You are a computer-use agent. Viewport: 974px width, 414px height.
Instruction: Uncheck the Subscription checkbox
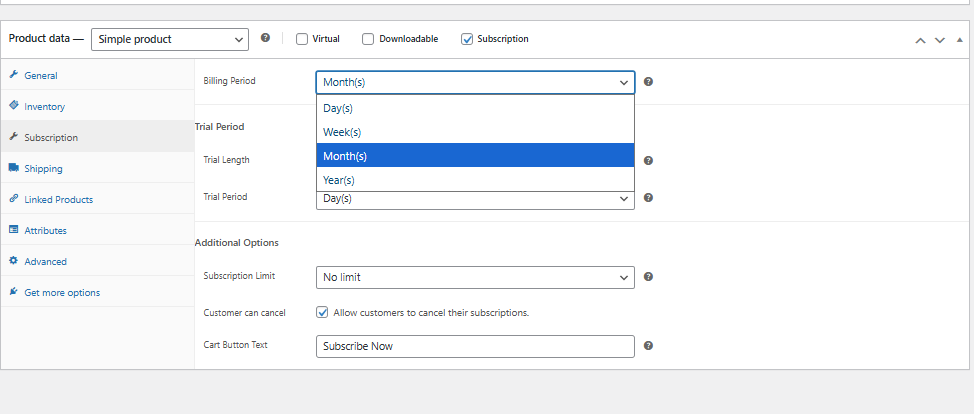467,39
